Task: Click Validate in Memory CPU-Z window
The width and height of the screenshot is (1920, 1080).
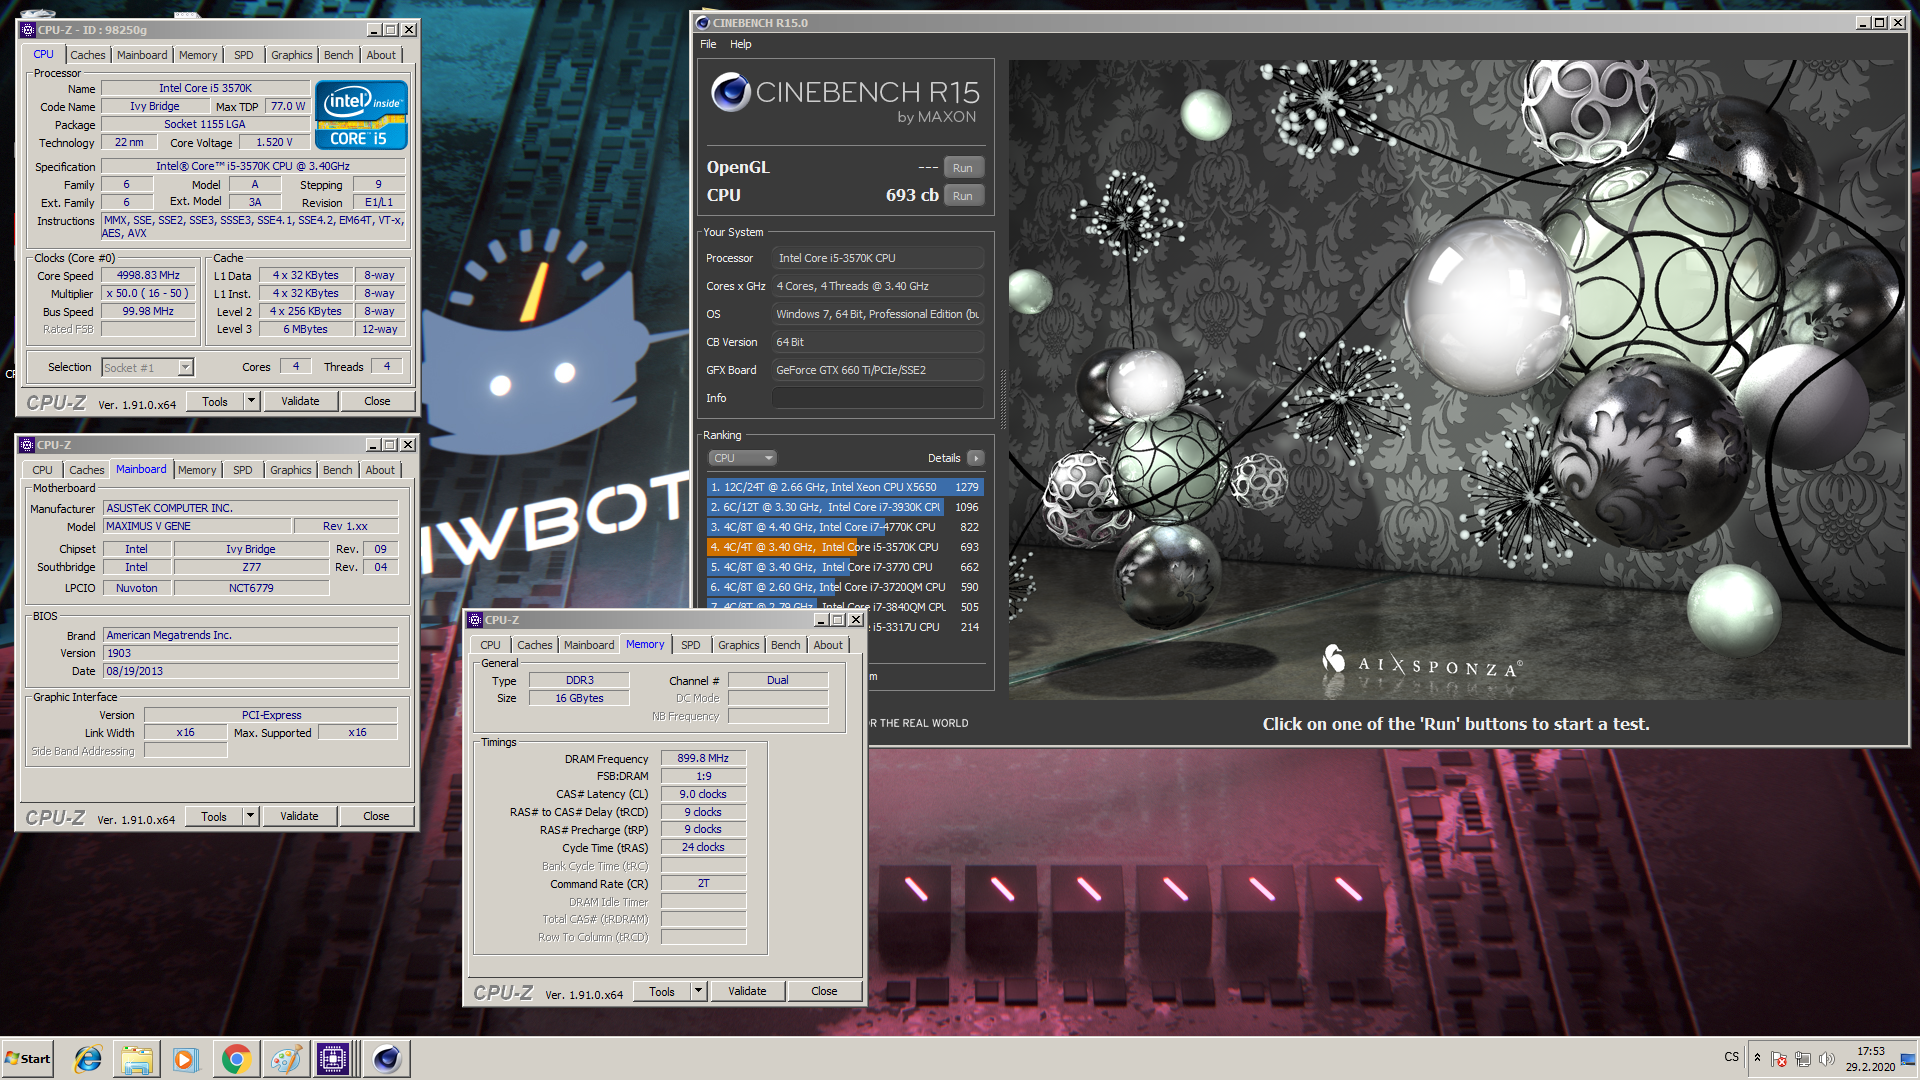Action: (x=747, y=991)
